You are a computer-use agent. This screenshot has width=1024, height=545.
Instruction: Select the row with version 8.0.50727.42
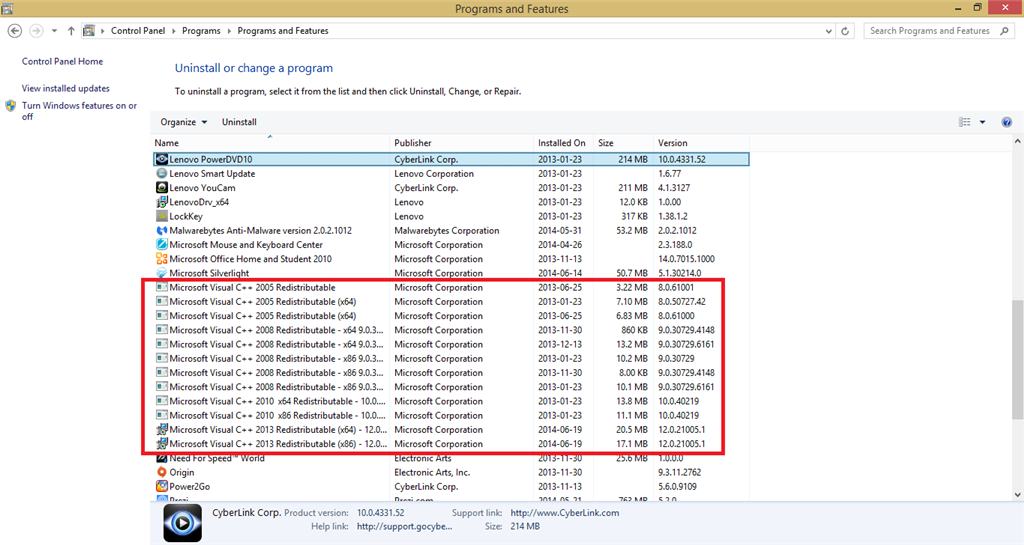click(451, 302)
